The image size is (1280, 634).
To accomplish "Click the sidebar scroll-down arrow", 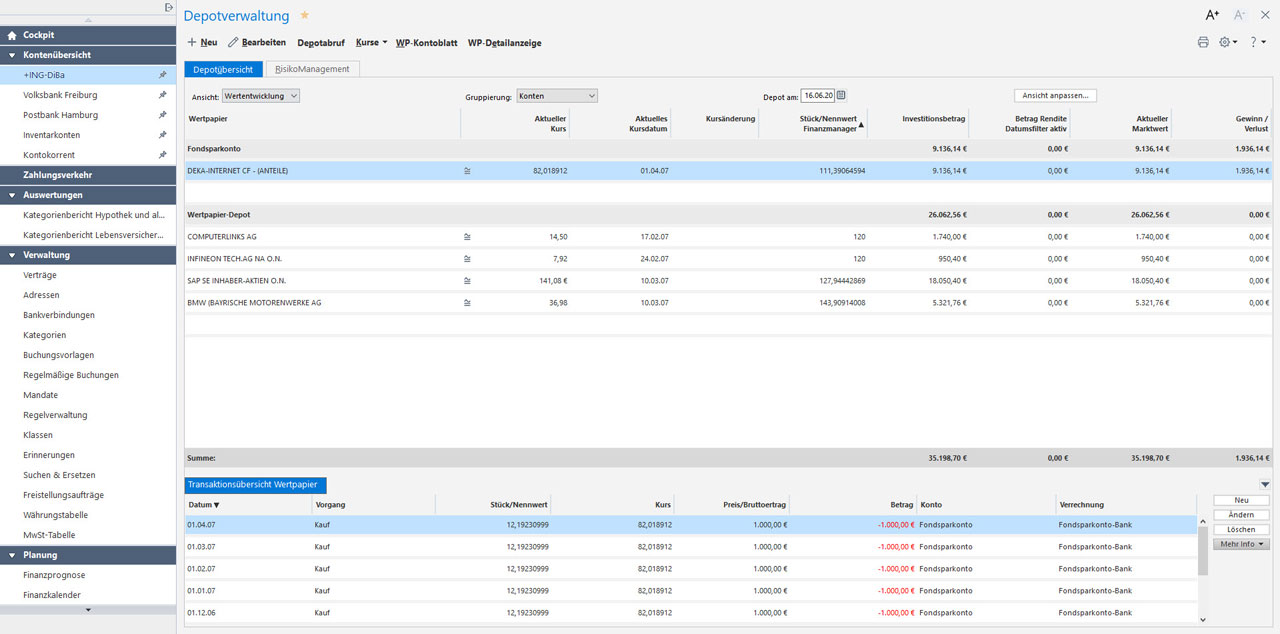I will point(88,609).
